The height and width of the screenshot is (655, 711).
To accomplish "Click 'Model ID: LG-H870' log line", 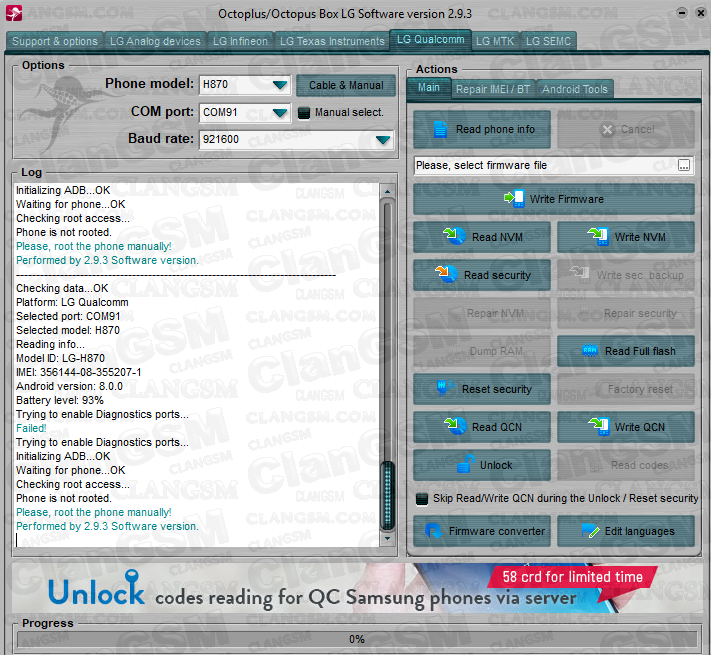I will pos(60,358).
